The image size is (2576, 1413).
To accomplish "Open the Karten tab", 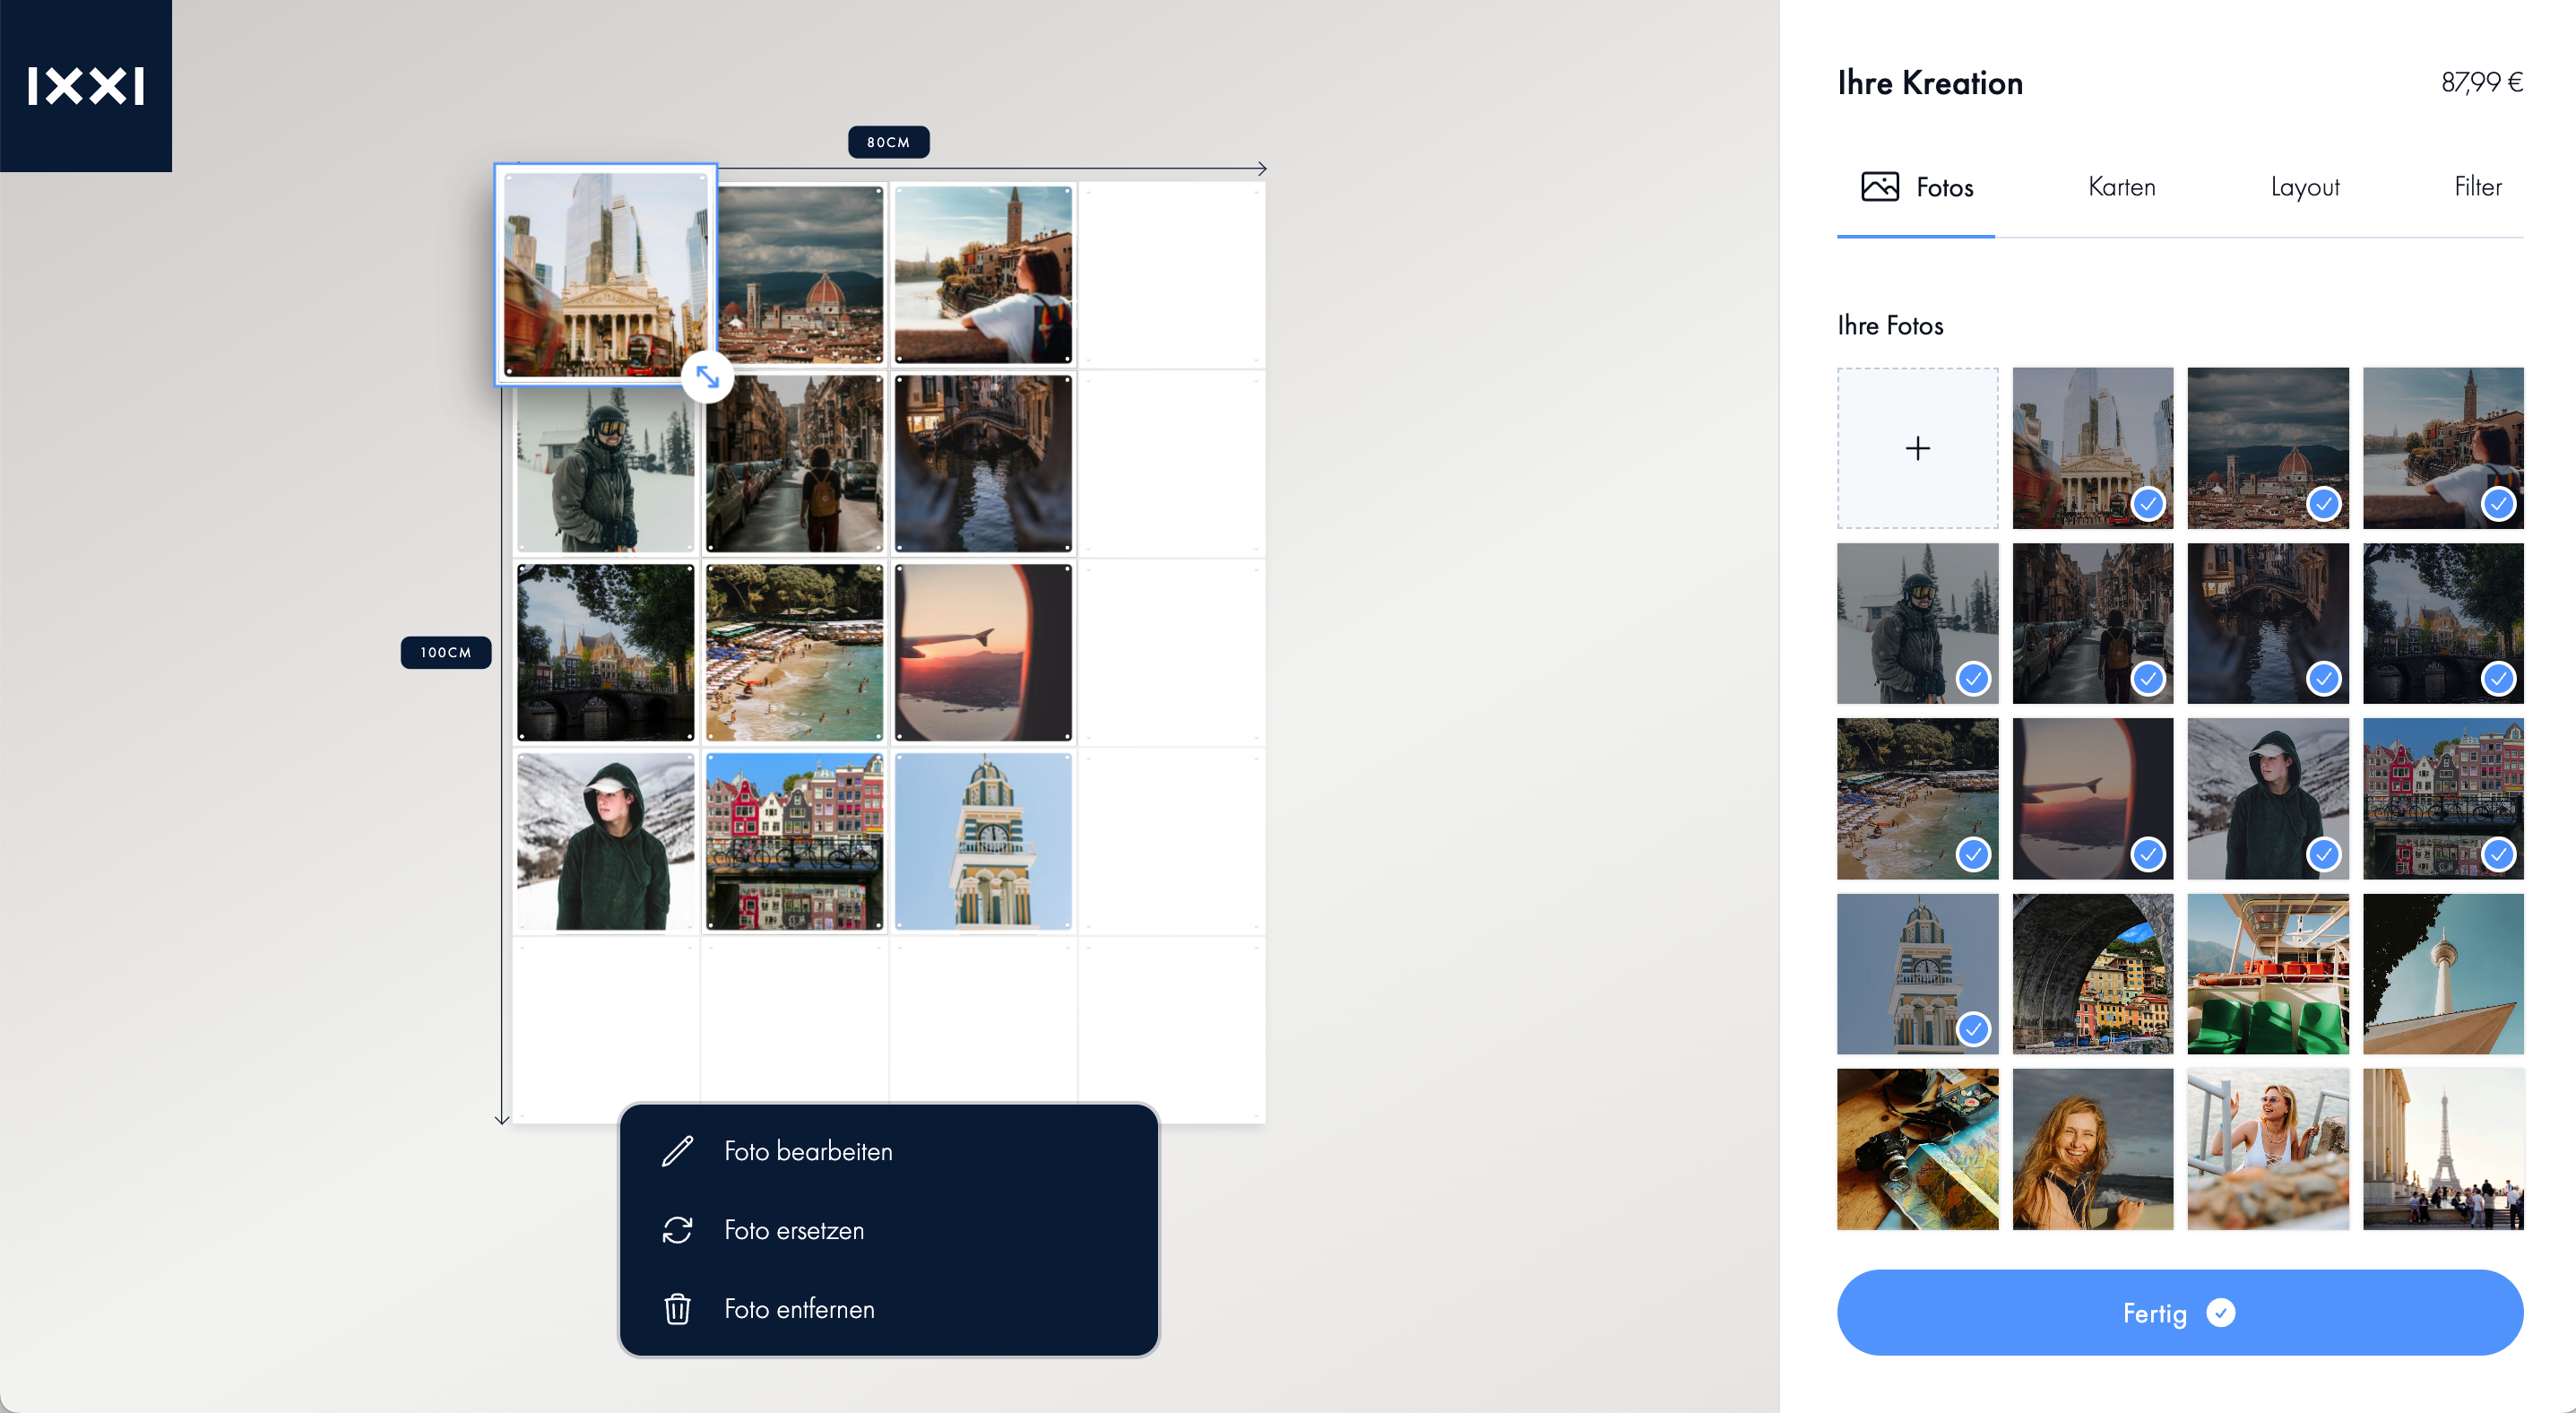I will 2121,187.
